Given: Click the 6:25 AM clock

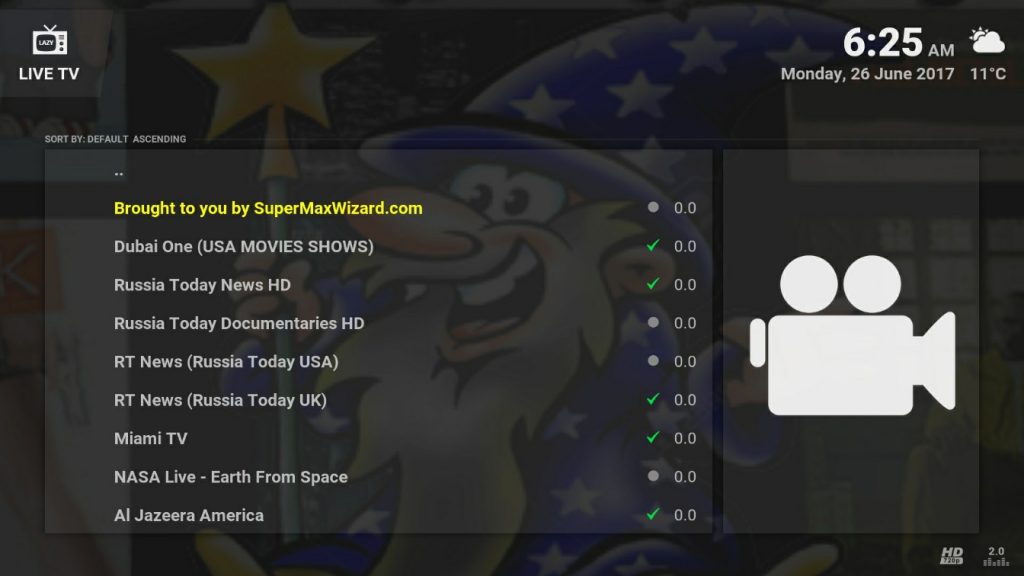Looking at the screenshot, I should [x=898, y=42].
